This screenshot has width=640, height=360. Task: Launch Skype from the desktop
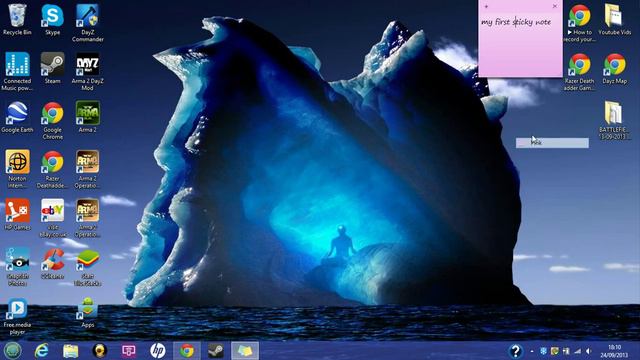[x=52, y=20]
